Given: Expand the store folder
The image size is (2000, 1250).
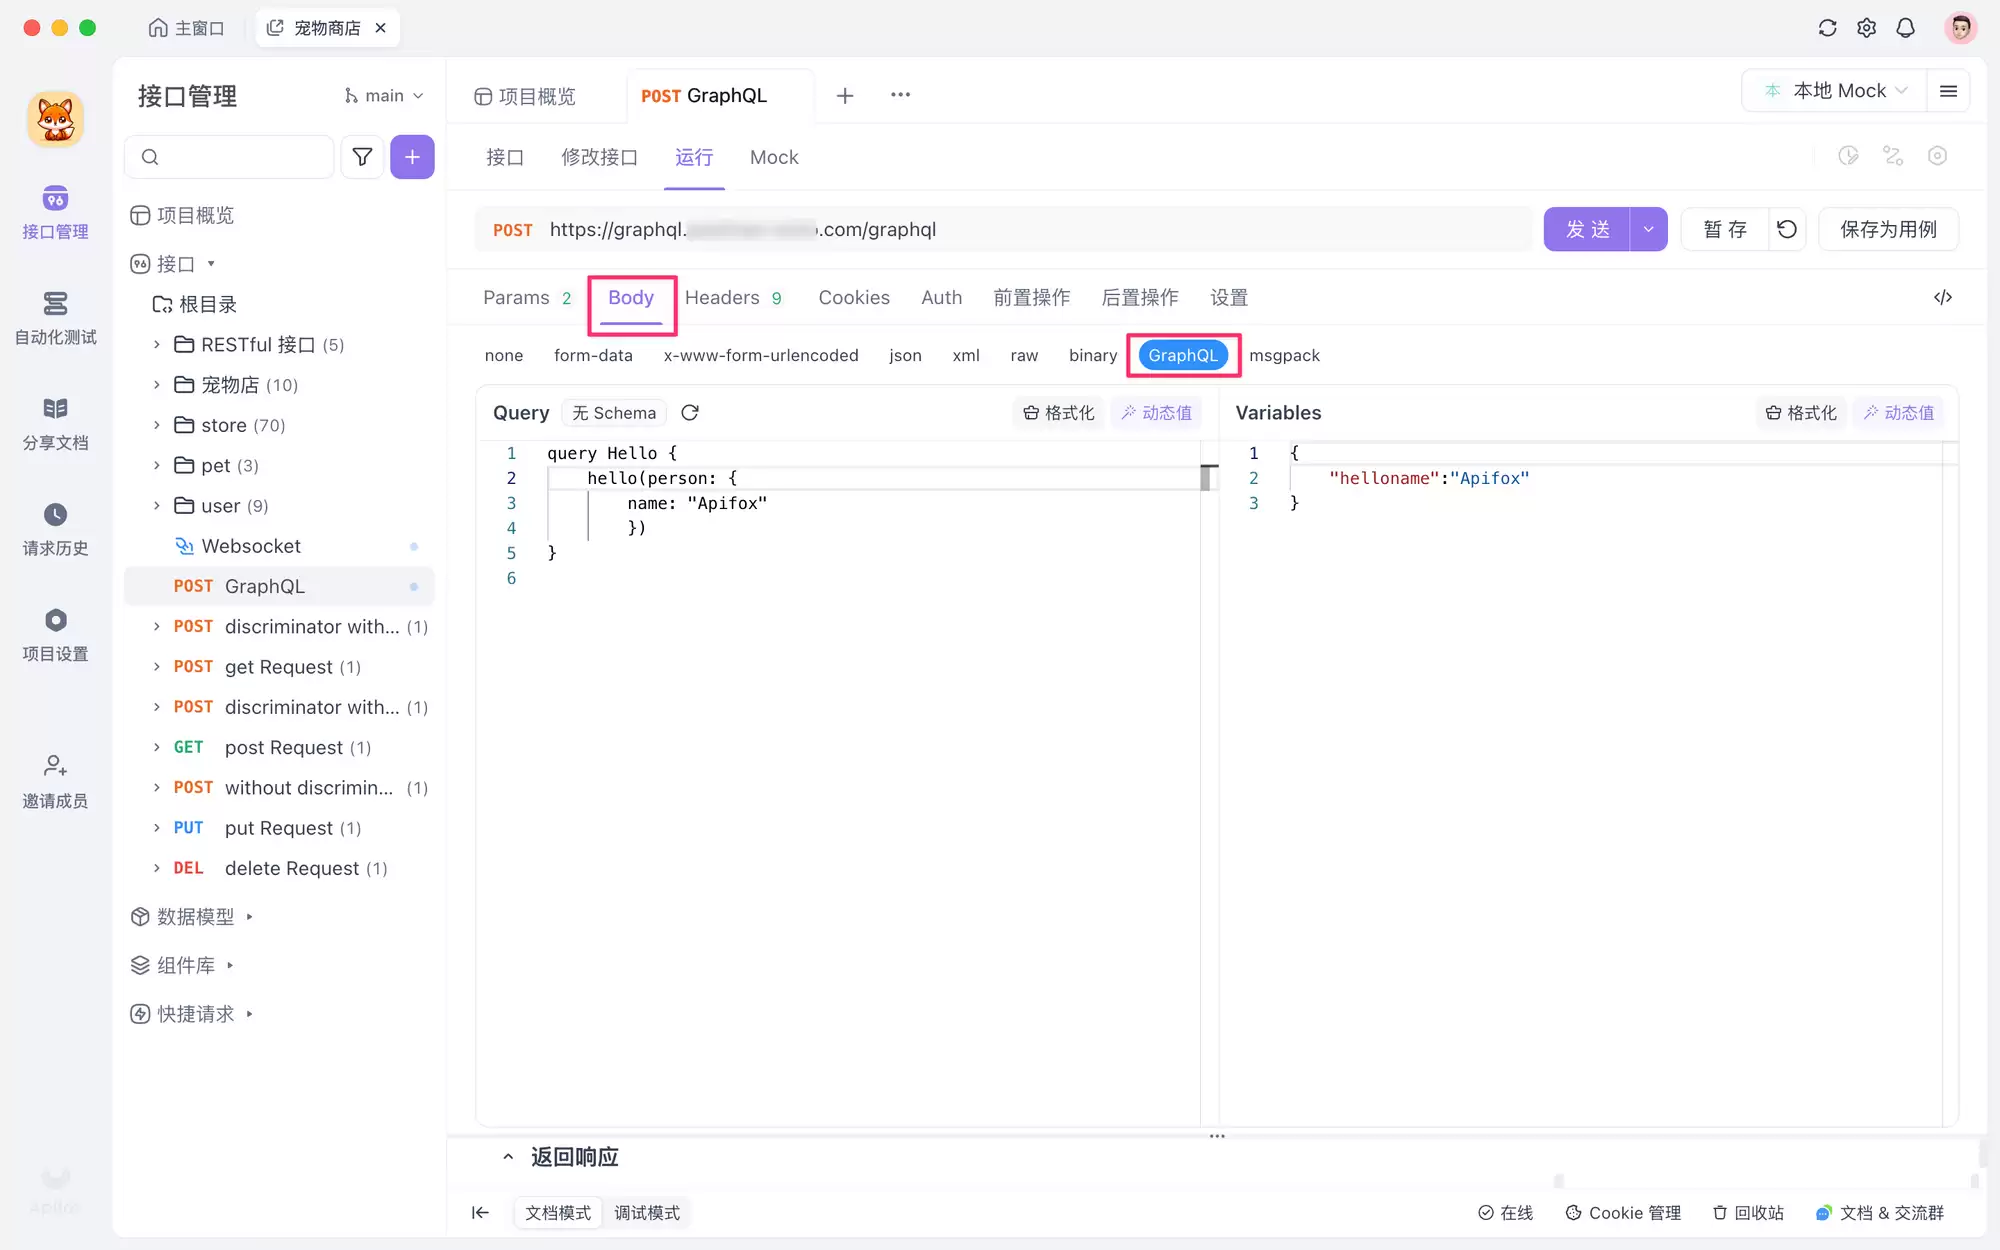Looking at the screenshot, I should coord(157,425).
